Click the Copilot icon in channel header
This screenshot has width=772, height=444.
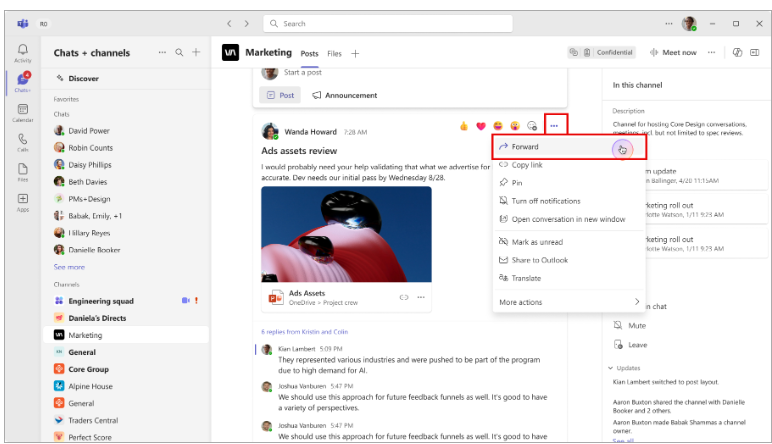coord(737,52)
